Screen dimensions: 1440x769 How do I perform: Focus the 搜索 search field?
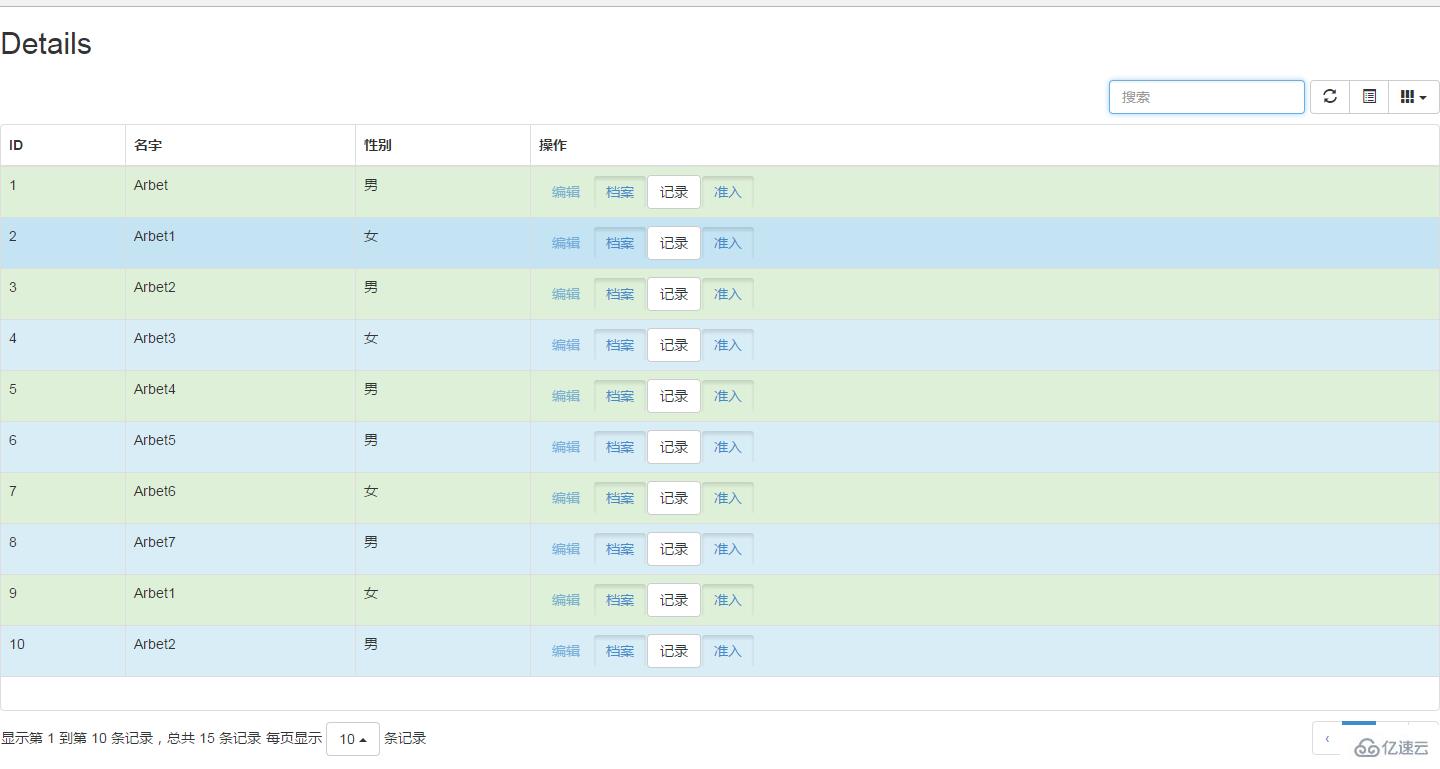(1207, 97)
